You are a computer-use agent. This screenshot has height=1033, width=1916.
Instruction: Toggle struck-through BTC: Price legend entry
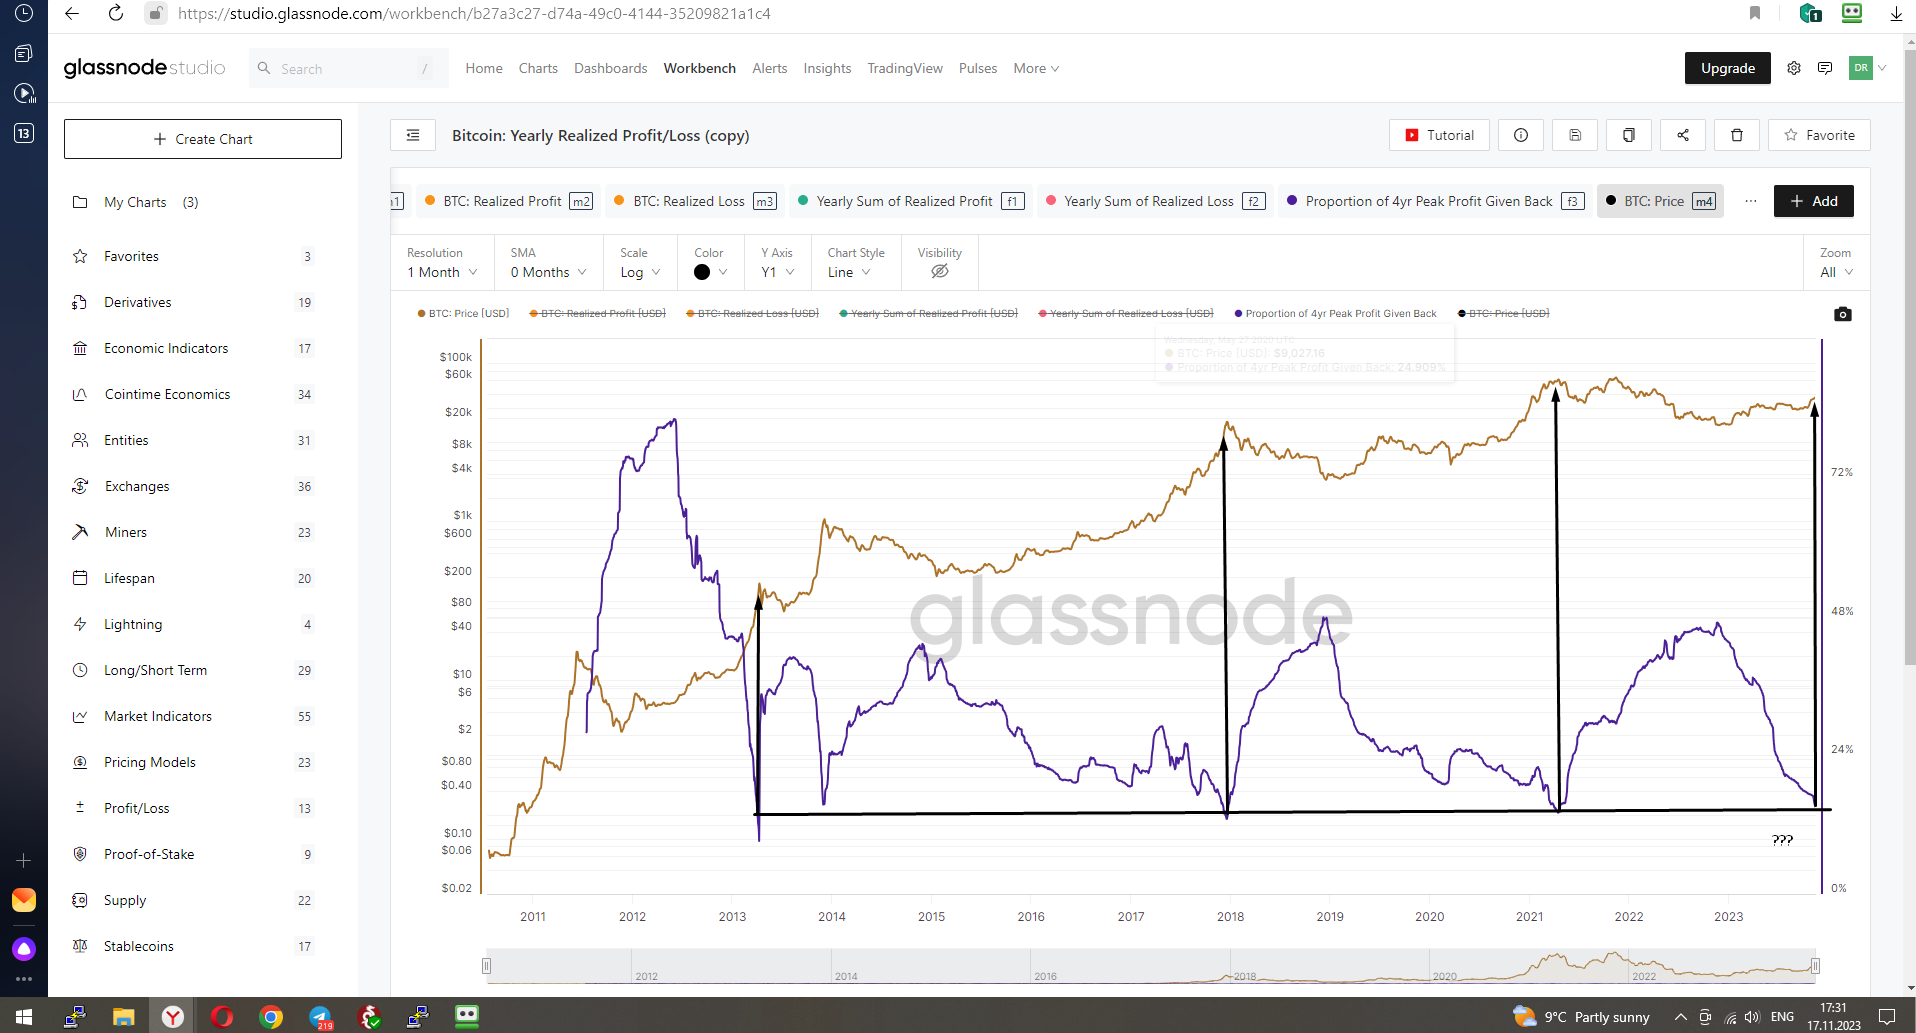(x=1503, y=313)
